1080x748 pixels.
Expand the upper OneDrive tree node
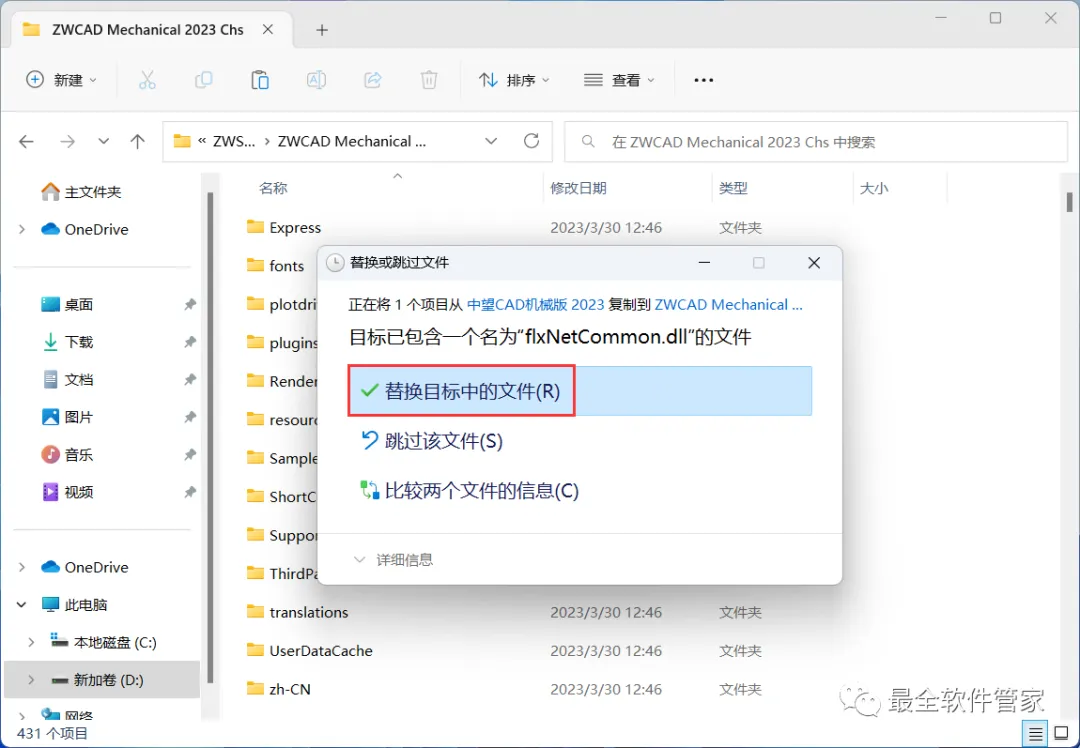[x=22, y=229]
